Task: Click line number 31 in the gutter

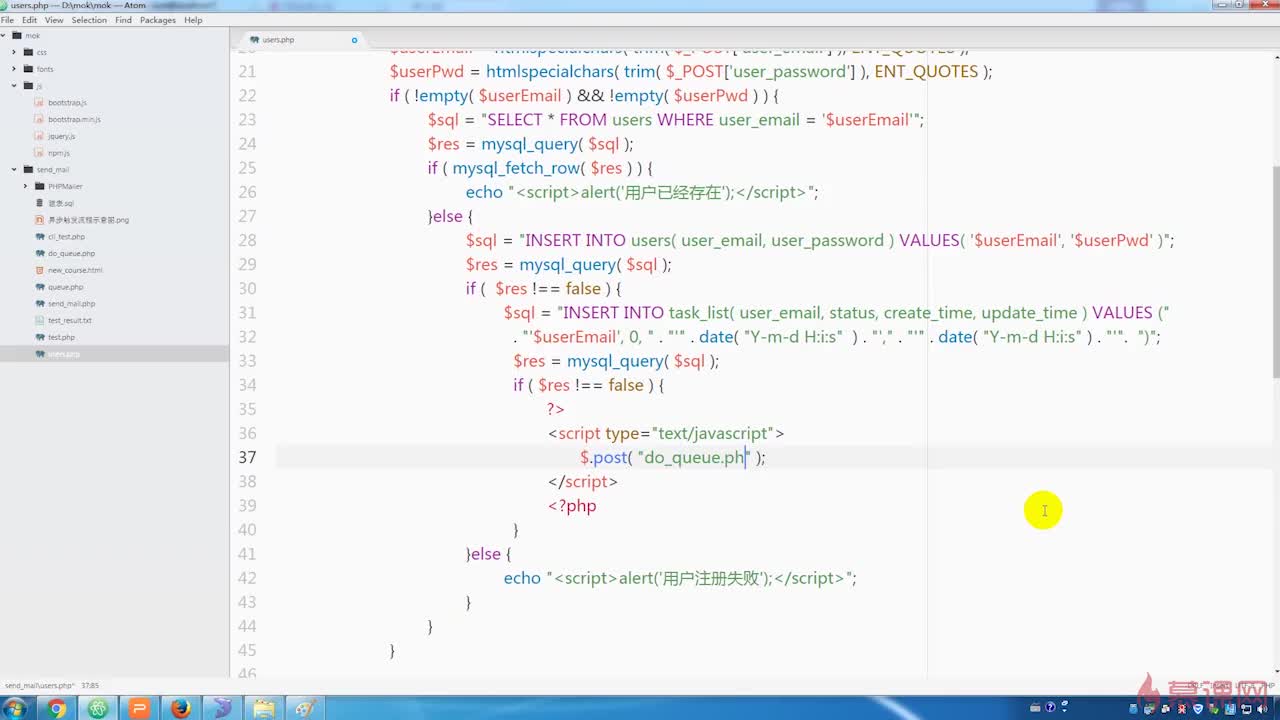Action: click(x=247, y=312)
